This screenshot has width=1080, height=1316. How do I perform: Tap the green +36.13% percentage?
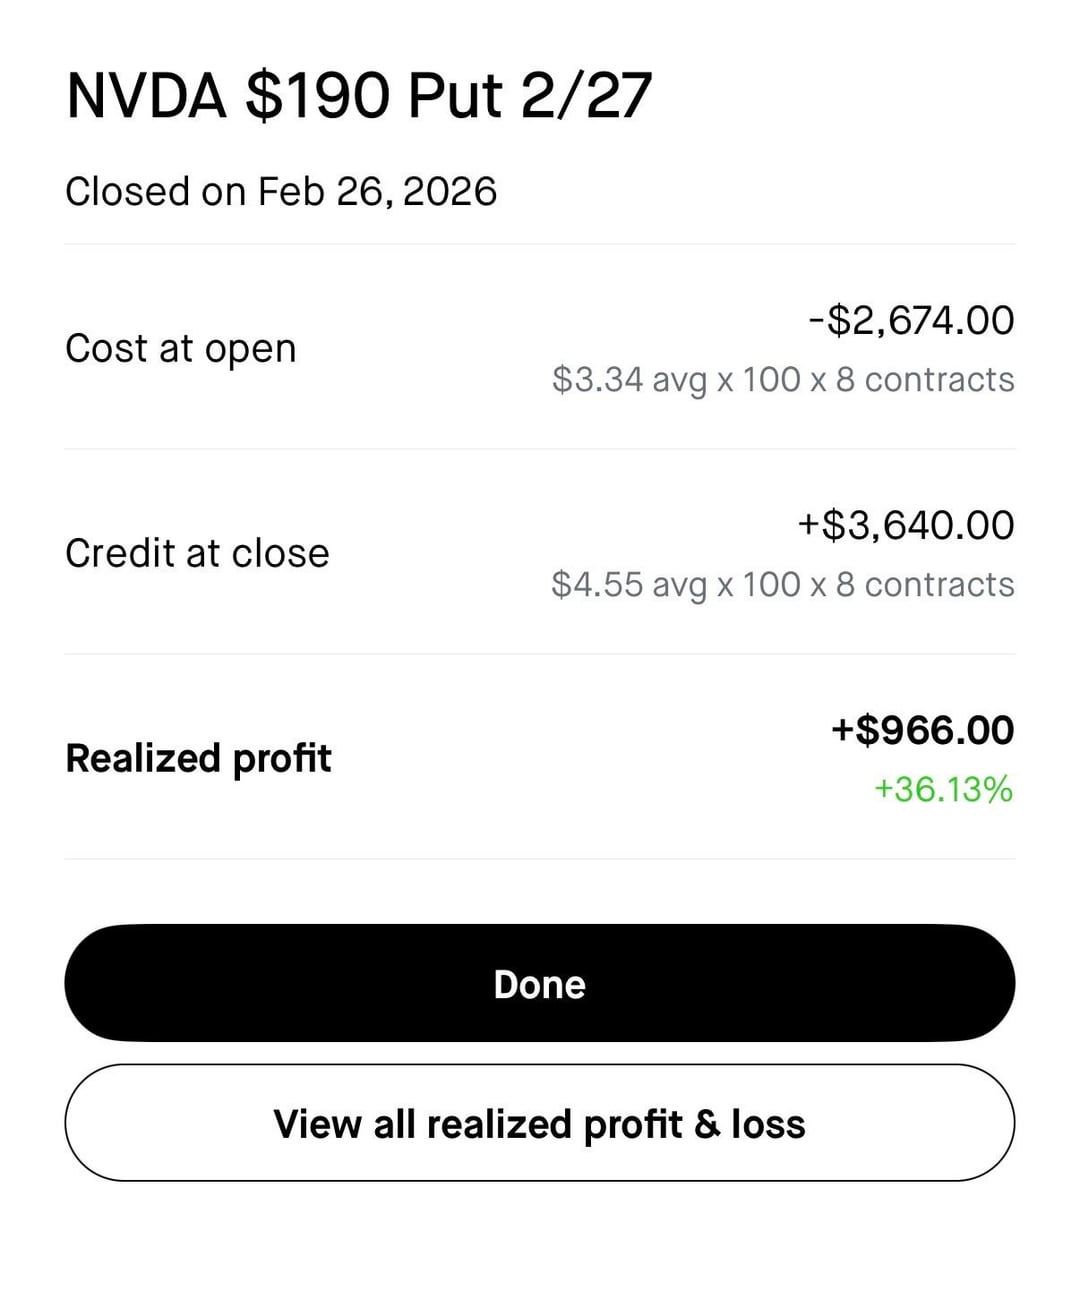point(943,790)
